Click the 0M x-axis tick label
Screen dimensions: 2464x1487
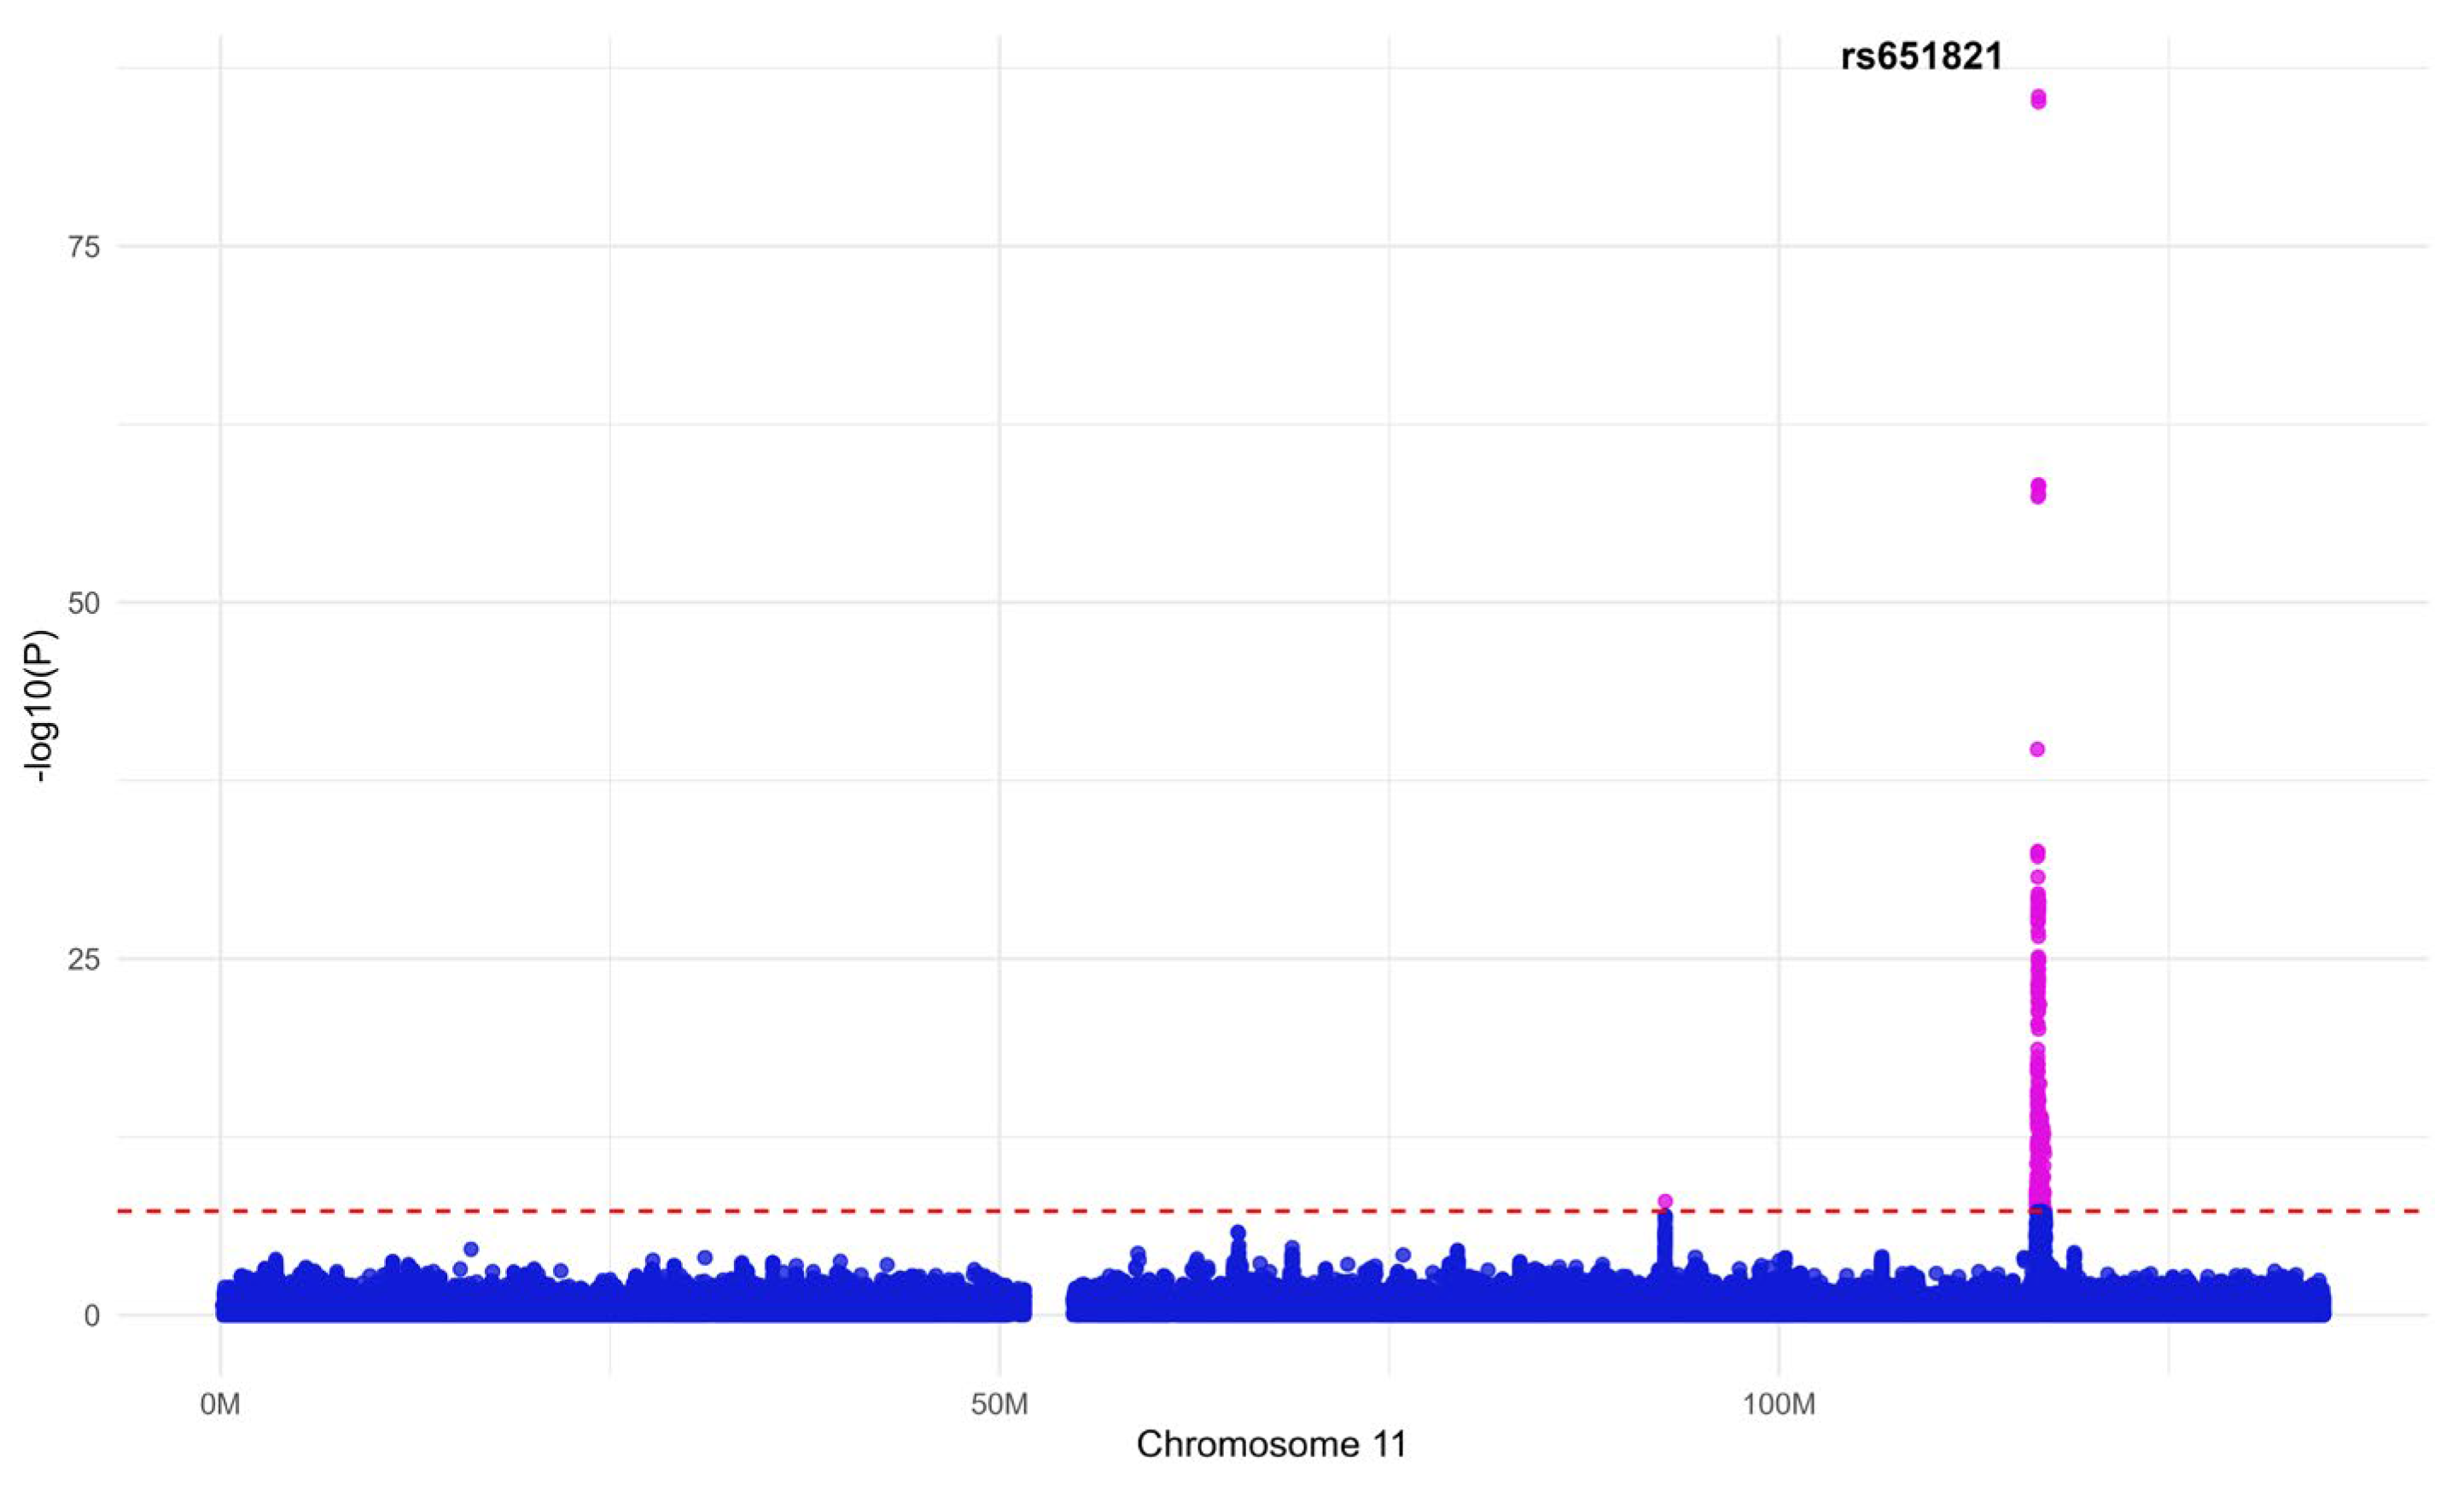pos(220,1404)
